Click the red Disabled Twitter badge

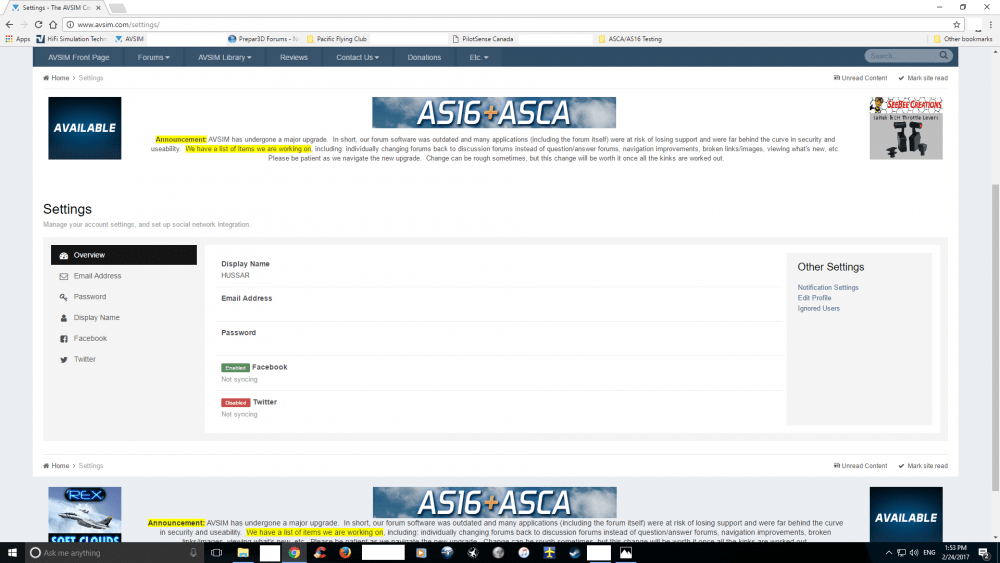tap(235, 403)
